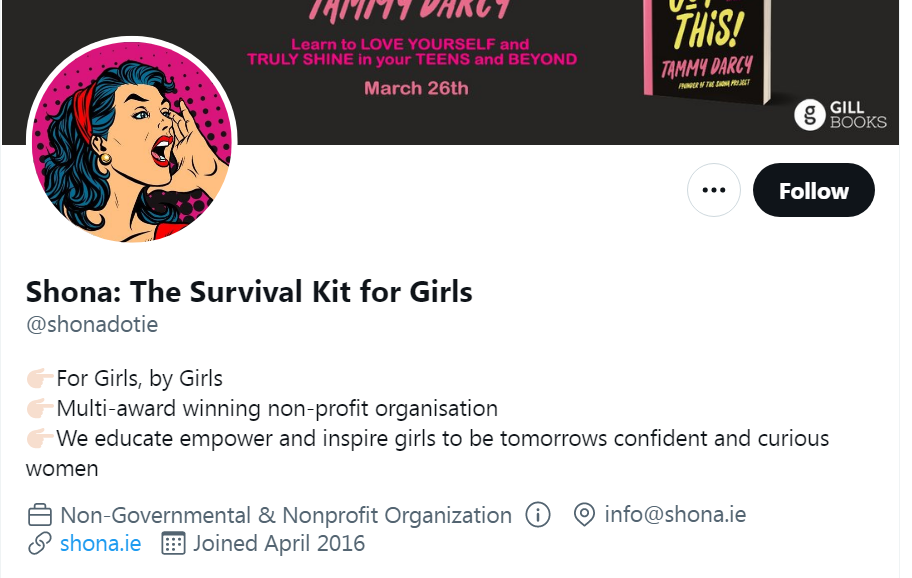The width and height of the screenshot is (912, 578).
Task: Click the calendar joined-date icon
Action: pyautogui.click(x=174, y=544)
